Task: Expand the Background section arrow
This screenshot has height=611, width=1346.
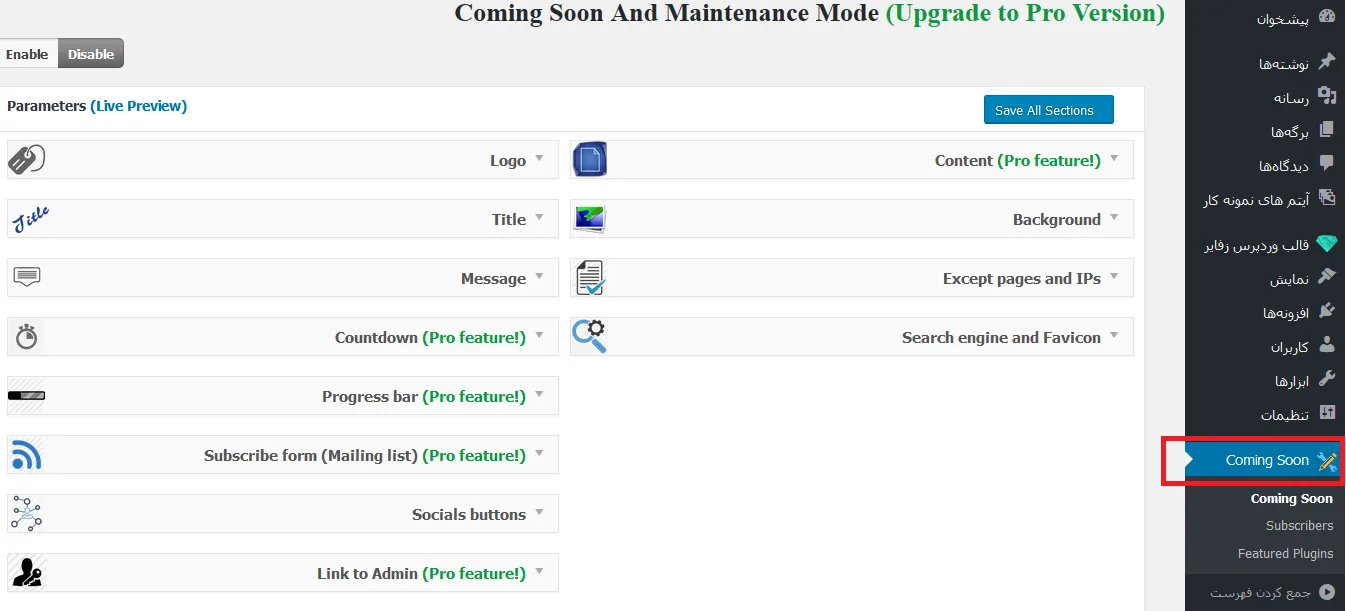Action: pos(1114,217)
